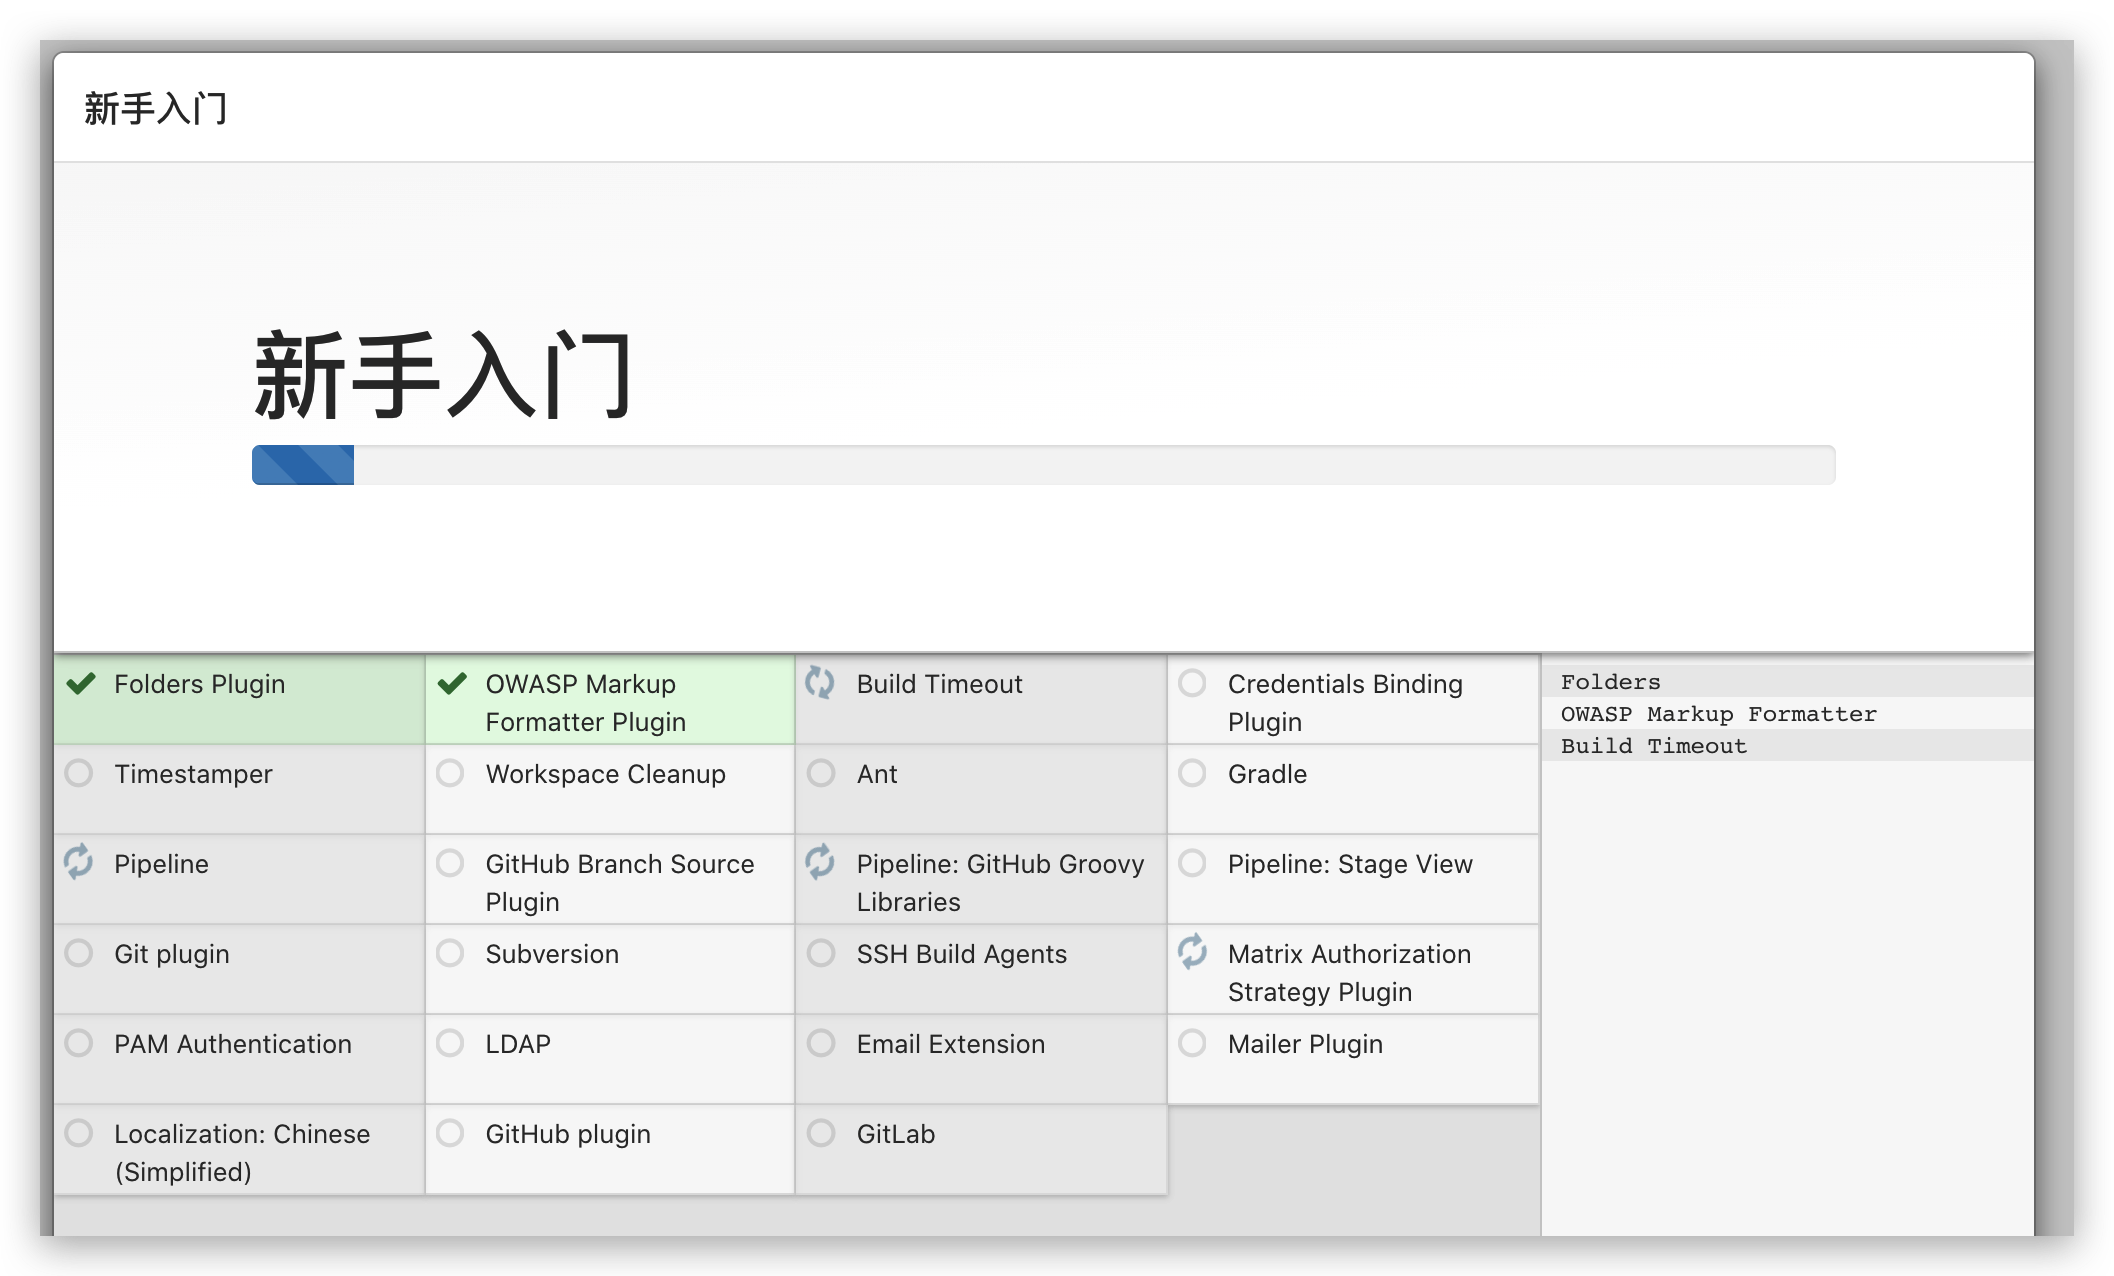The height and width of the screenshot is (1276, 2114).
Task: Select the Credentials Binding Plugin label
Action: [x=1345, y=703]
